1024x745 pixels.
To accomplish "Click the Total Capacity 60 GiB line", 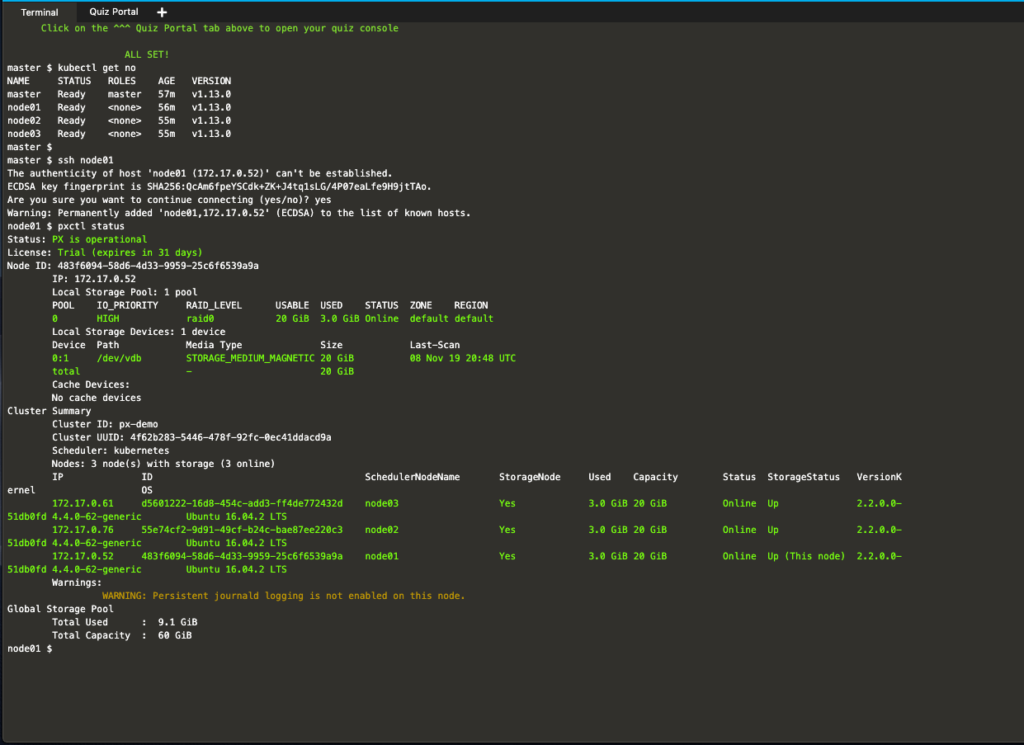I will point(122,635).
